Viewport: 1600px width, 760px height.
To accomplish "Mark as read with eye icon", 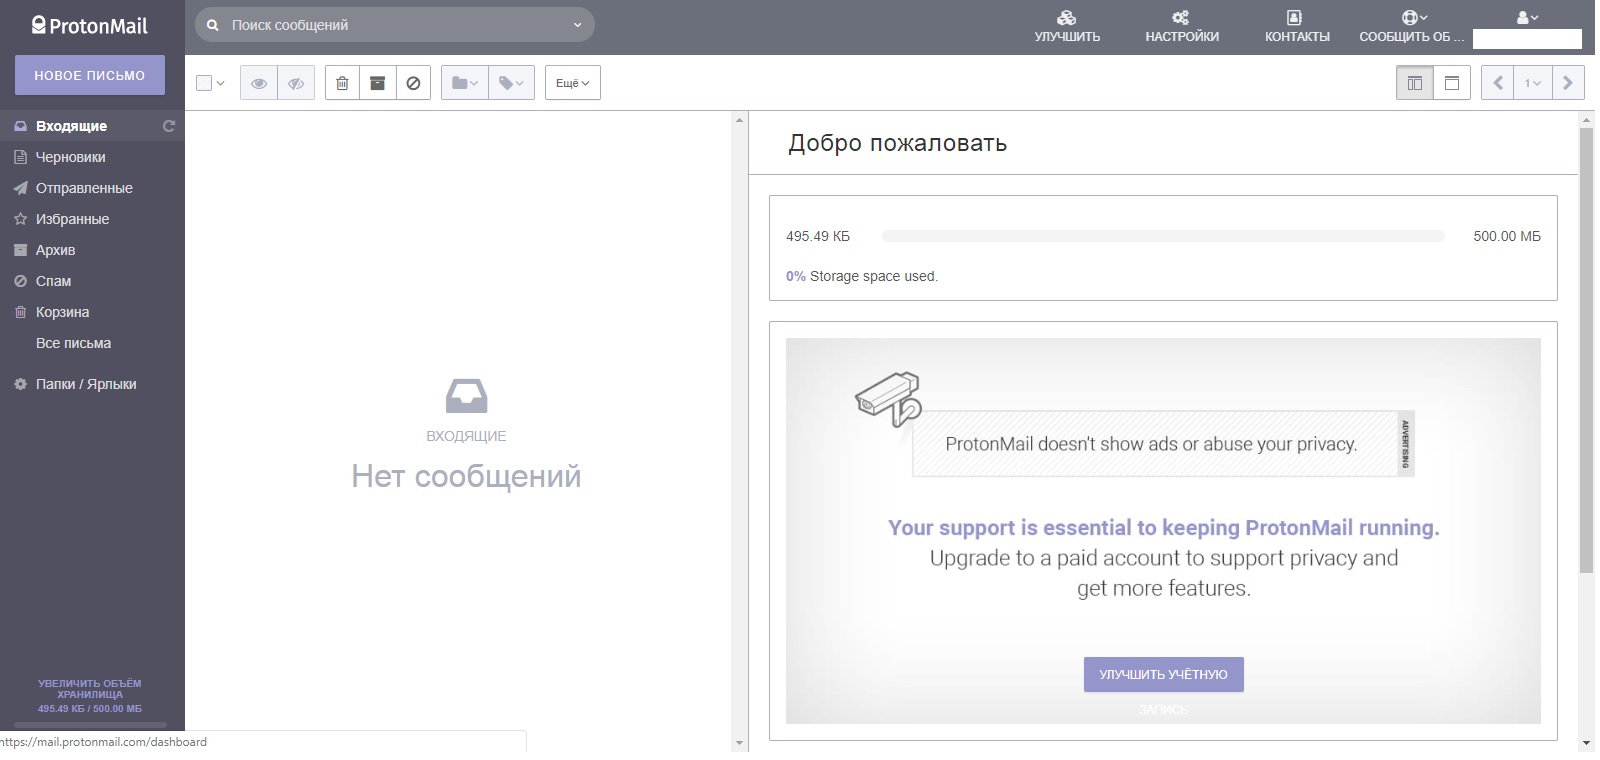I will 259,83.
